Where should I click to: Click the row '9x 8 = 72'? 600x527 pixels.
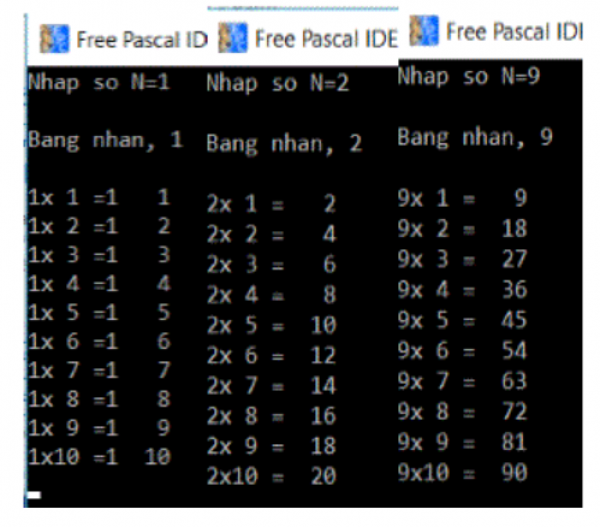coord(463,412)
